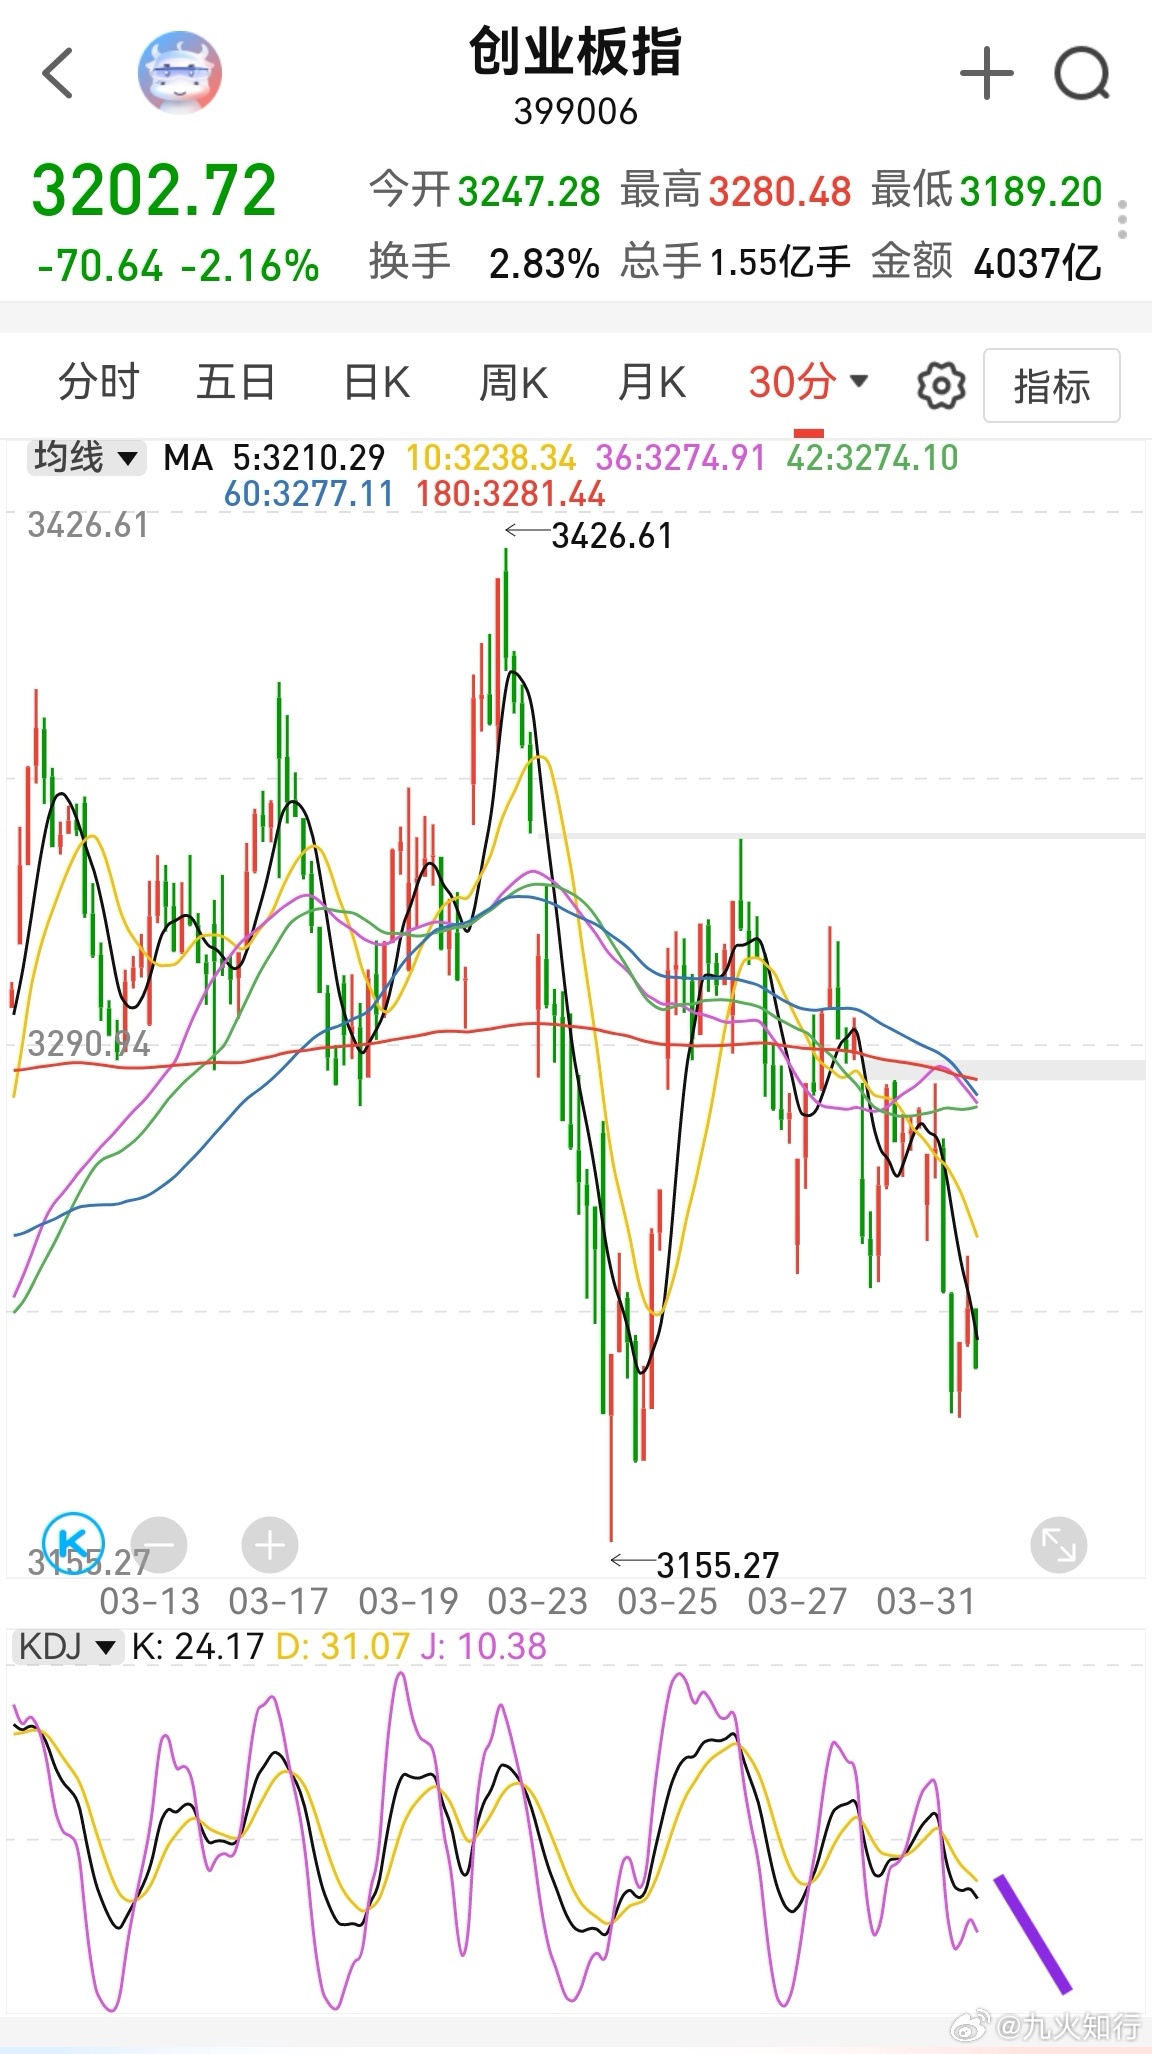Tap the blue K circle icon
1152x2054 pixels.
coord(73,1544)
